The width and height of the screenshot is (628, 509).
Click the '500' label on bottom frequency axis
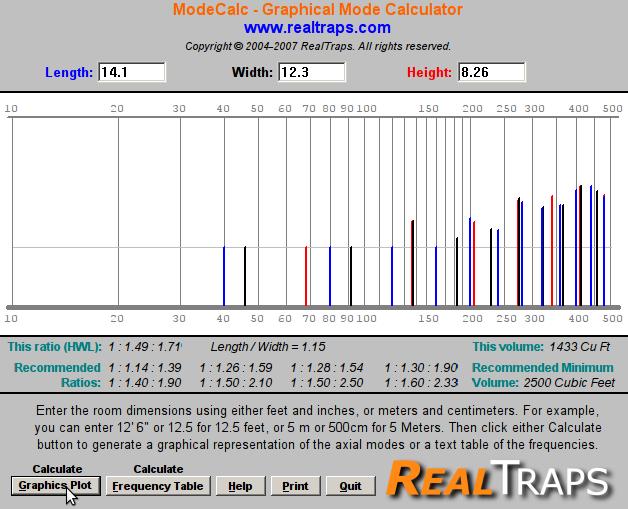click(x=613, y=319)
